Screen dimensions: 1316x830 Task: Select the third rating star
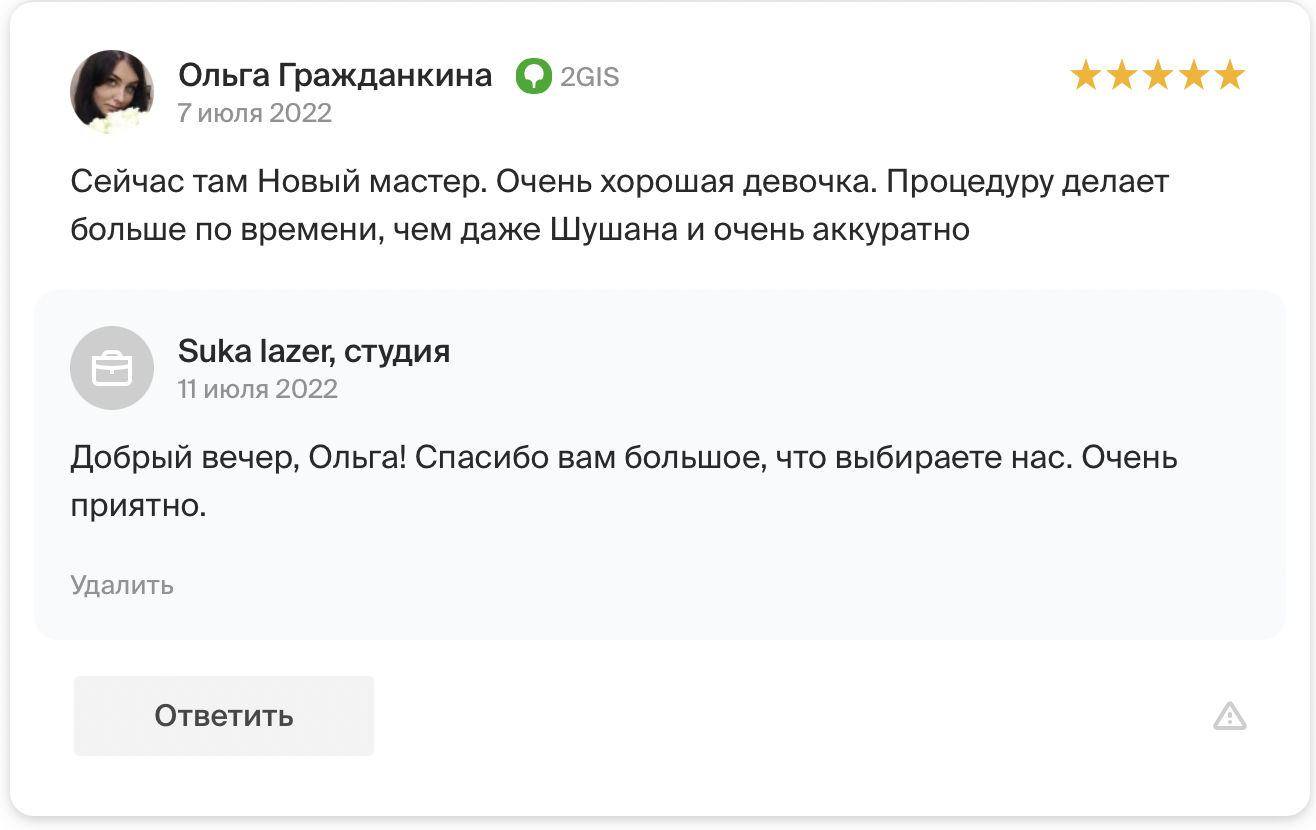pyautogui.click(x=1157, y=75)
